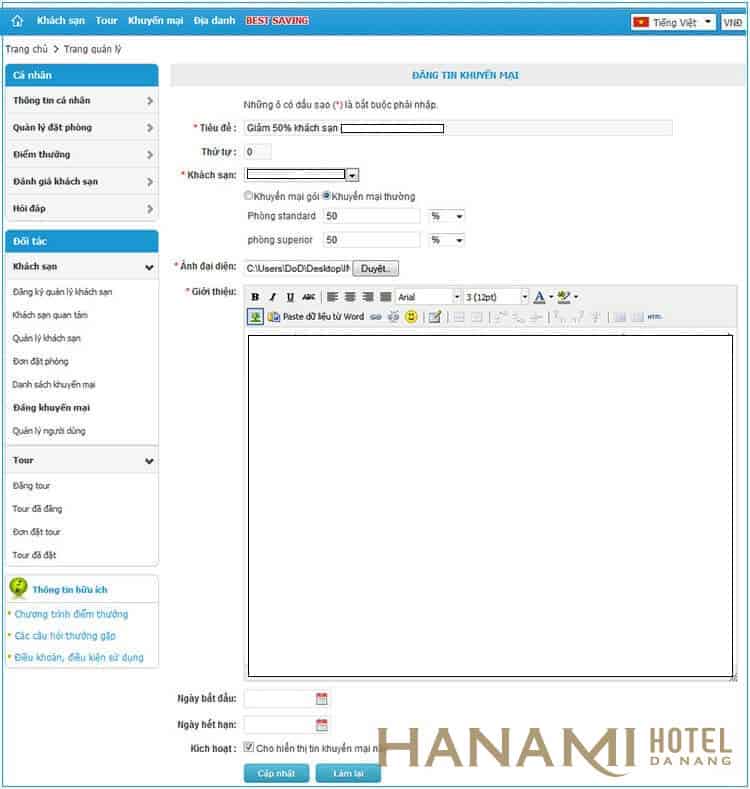Click the Duyệt browse button

pyautogui.click(x=375, y=269)
